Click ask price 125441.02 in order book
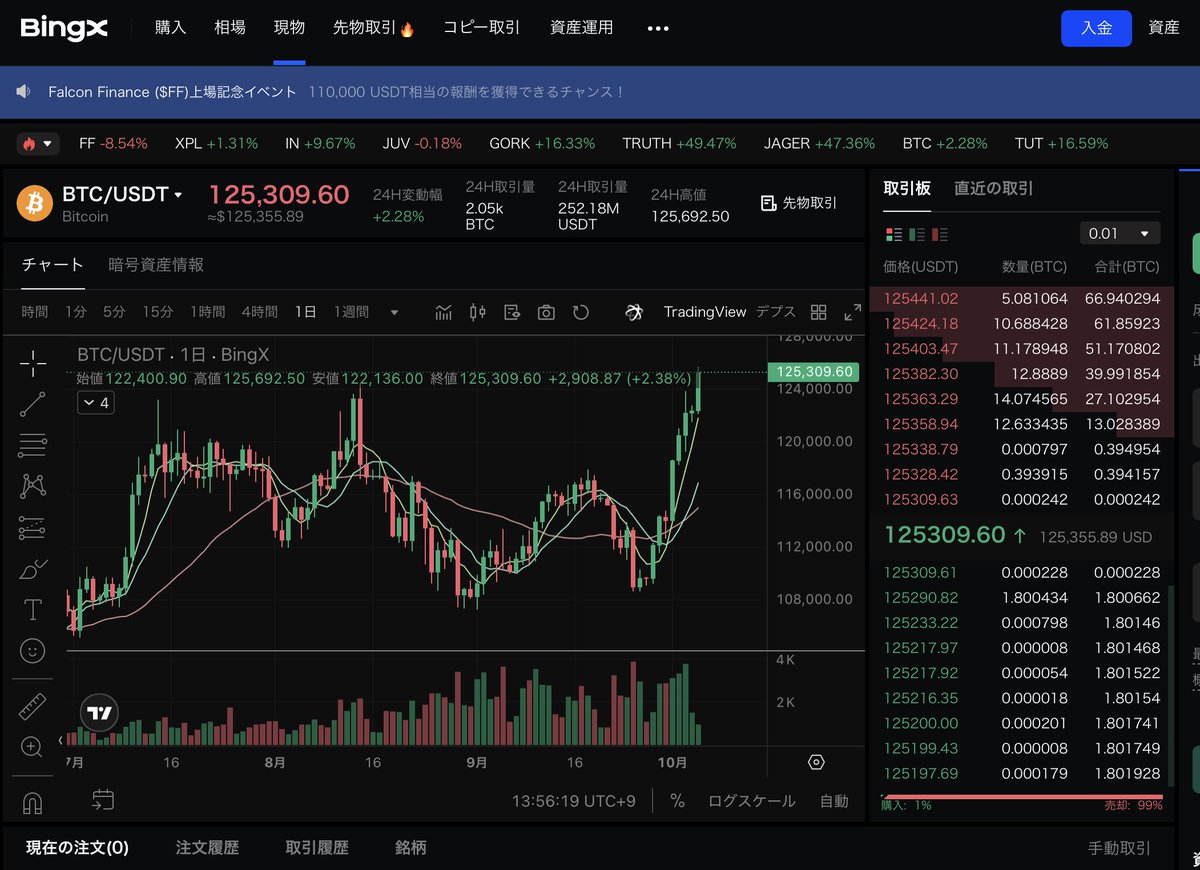 921,298
